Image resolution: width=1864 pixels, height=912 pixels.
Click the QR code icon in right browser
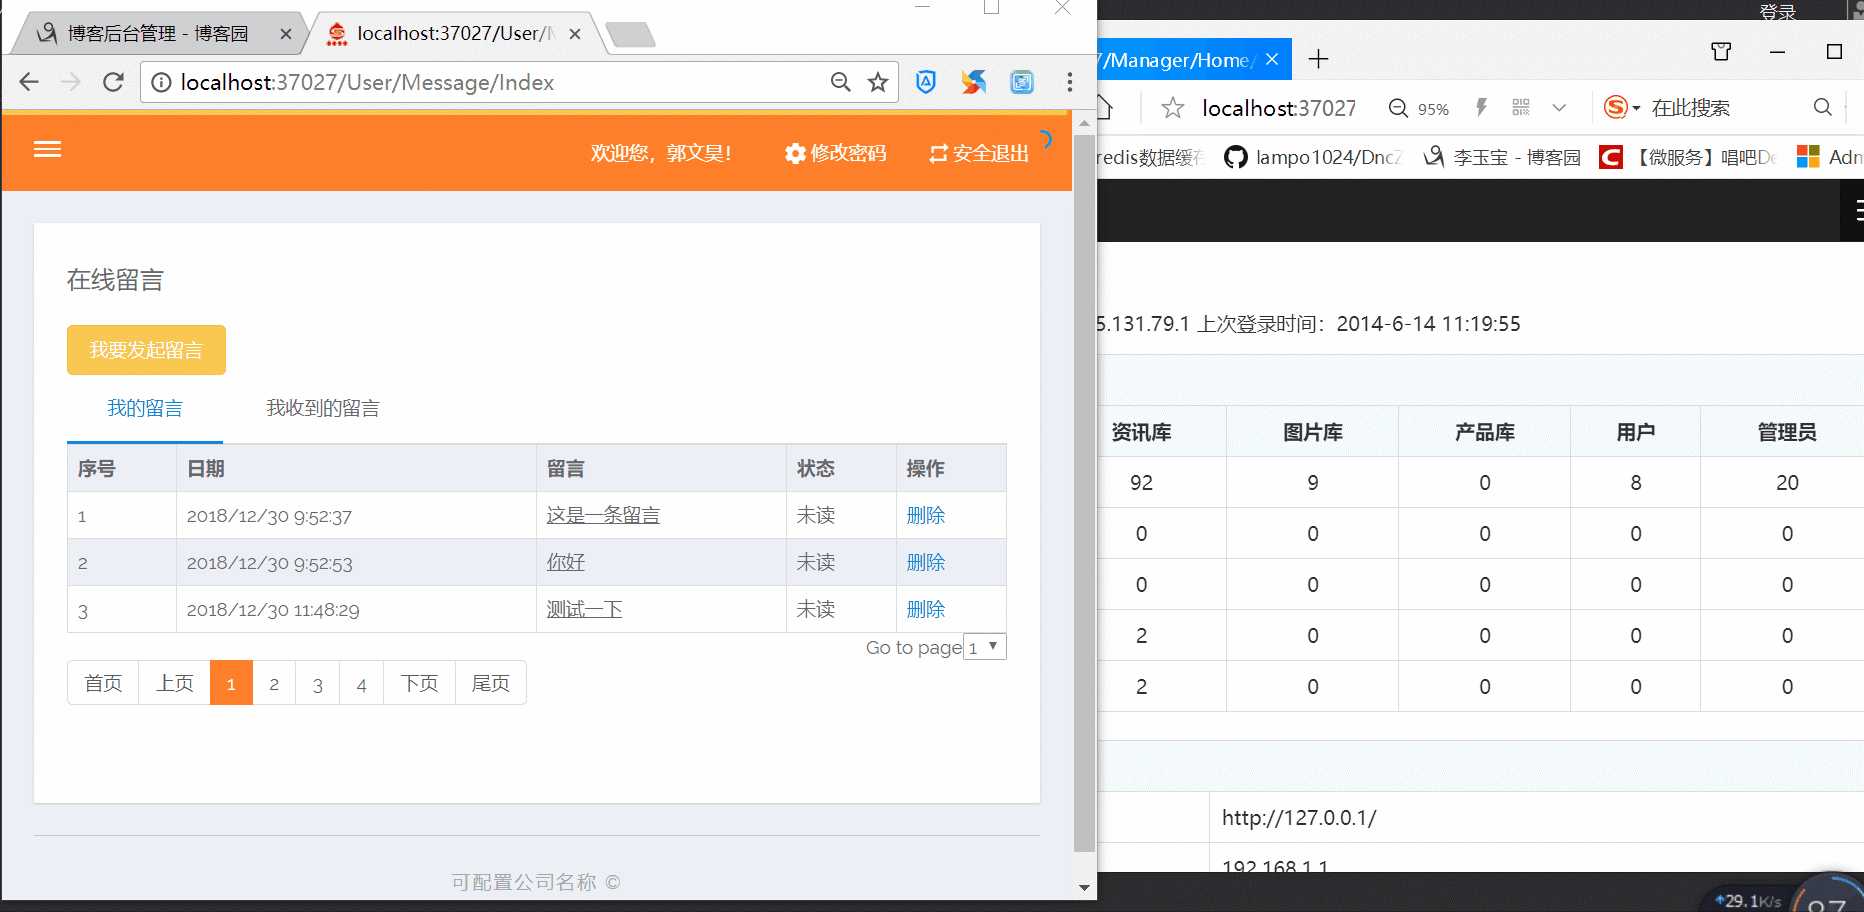pyautogui.click(x=1521, y=107)
